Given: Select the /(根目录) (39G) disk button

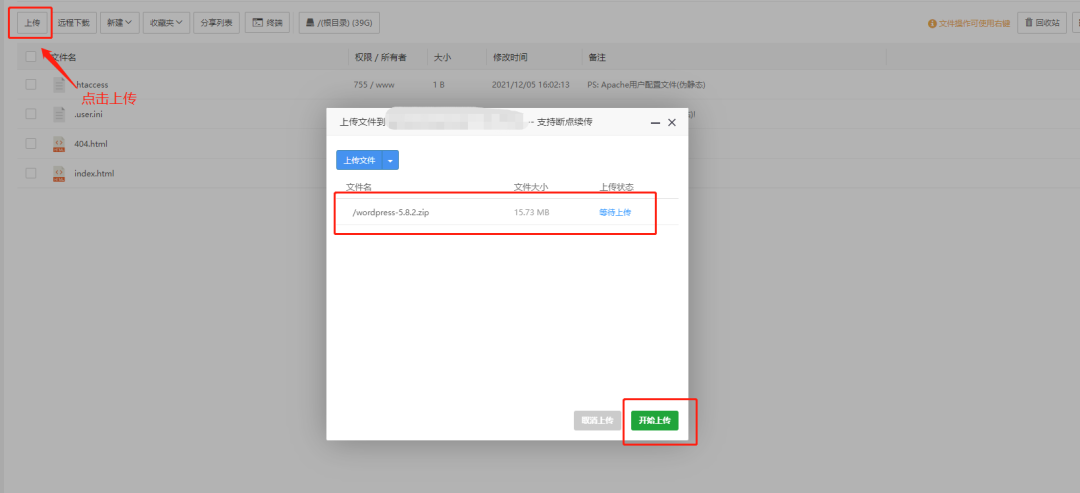Looking at the screenshot, I should 339,23.
